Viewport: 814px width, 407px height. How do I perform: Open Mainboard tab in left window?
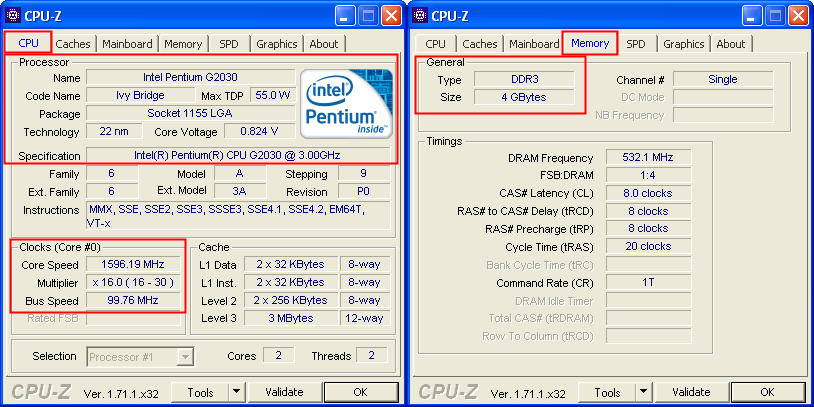point(127,44)
